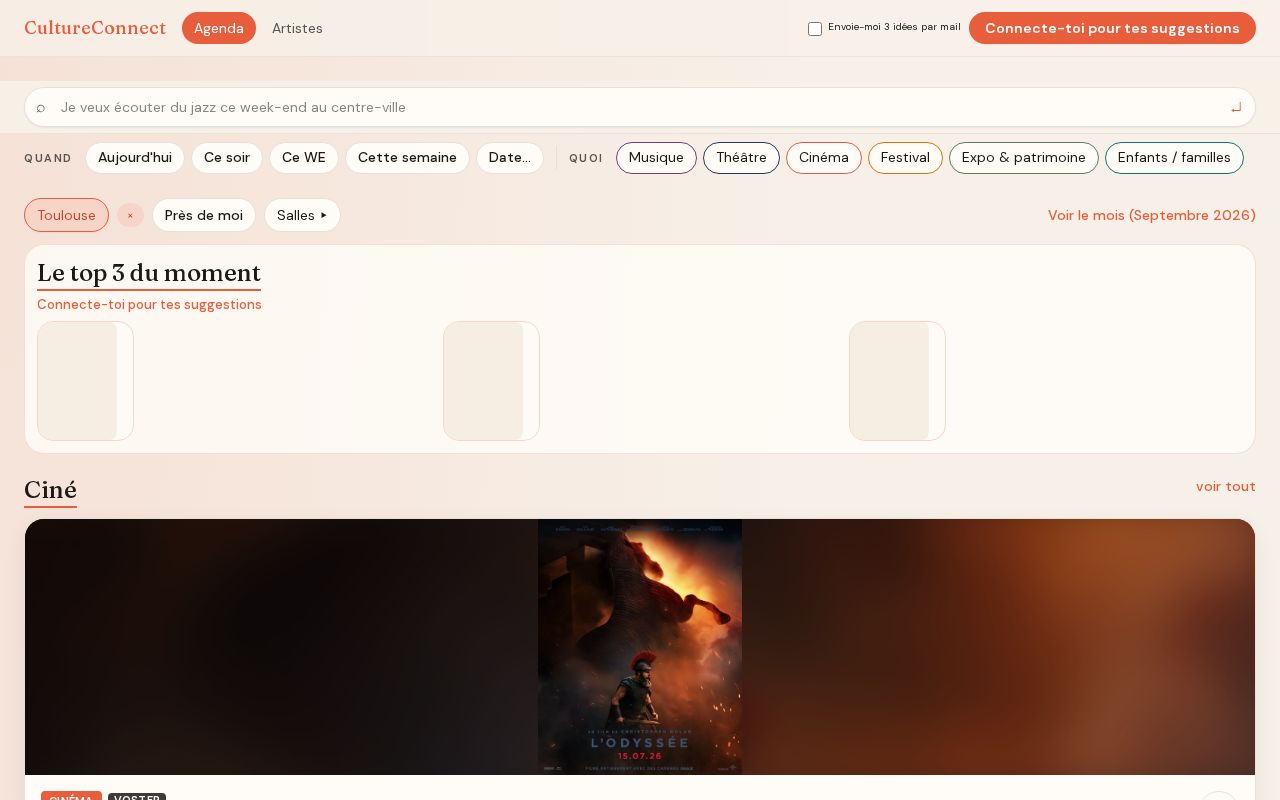Click the 'Le top 3 du moment' heading
Image resolution: width=1280 pixels, height=800 pixels.
click(x=149, y=273)
